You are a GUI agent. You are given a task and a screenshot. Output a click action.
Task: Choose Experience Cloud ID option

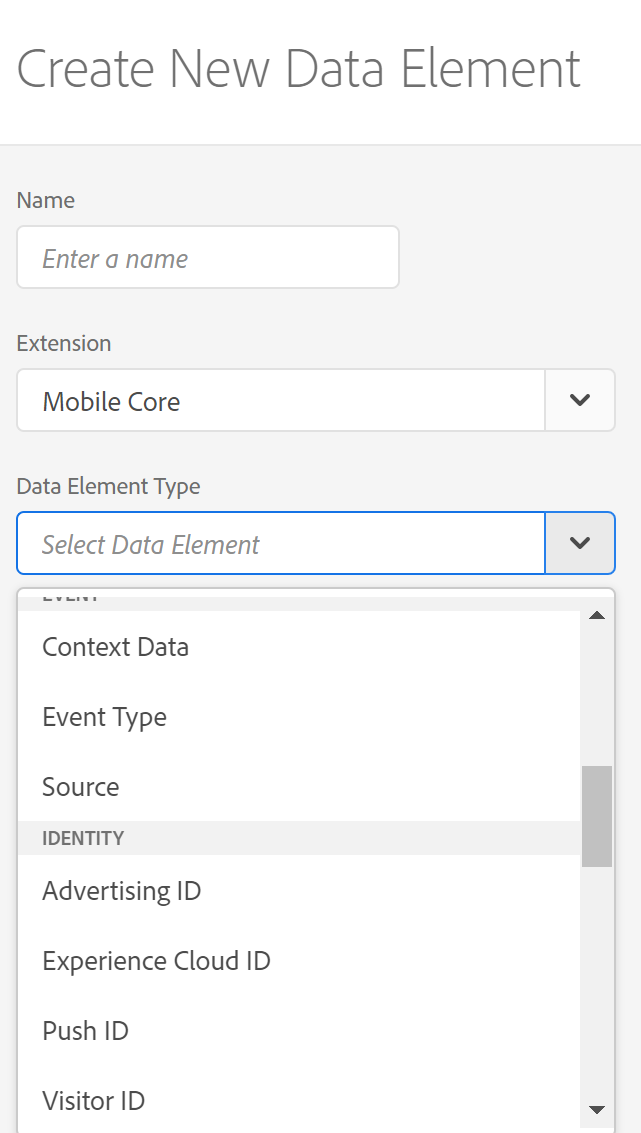[156, 960]
